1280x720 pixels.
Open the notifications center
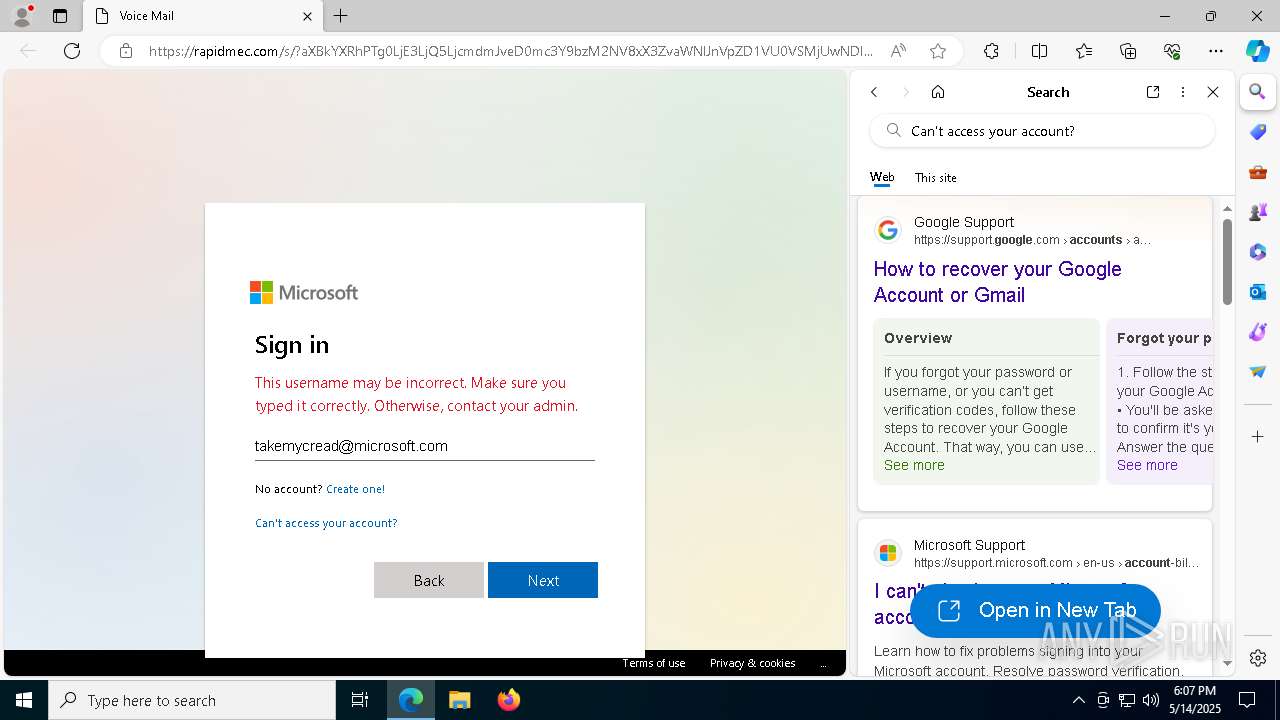[1247, 700]
